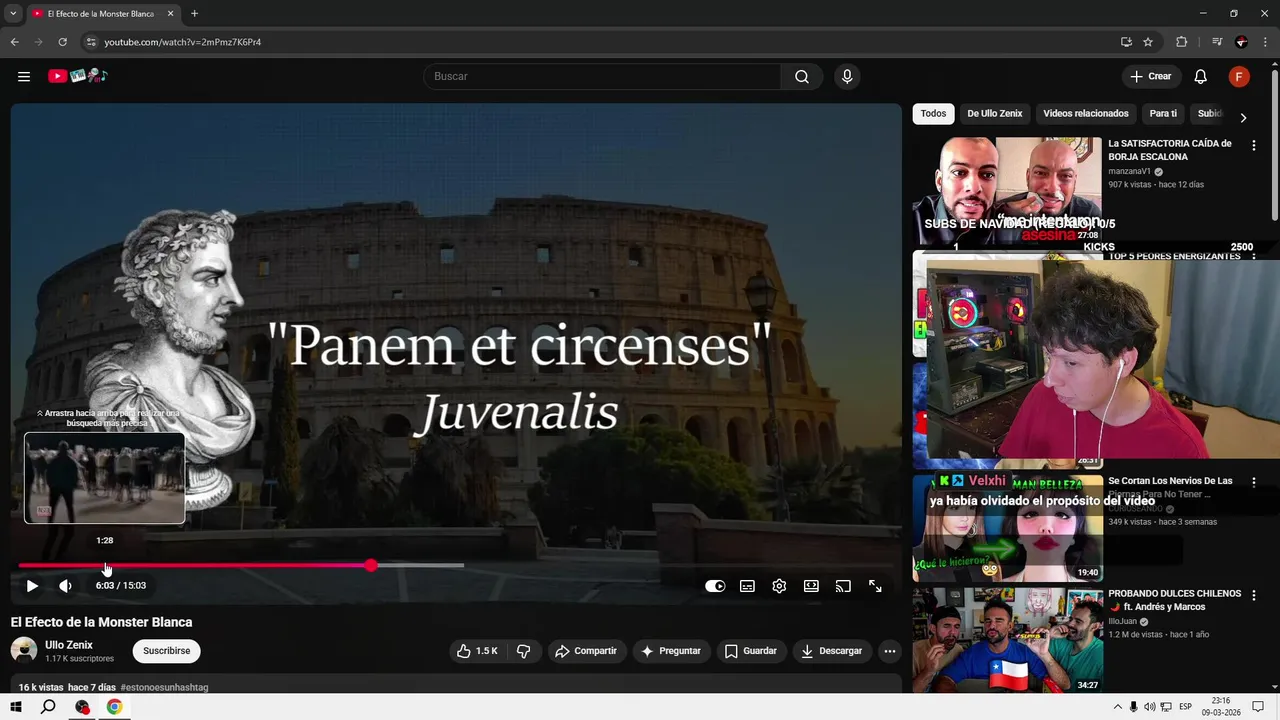Show more filter chips with arrow
The image size is (1280, 720).
[x=1243, y=117]
